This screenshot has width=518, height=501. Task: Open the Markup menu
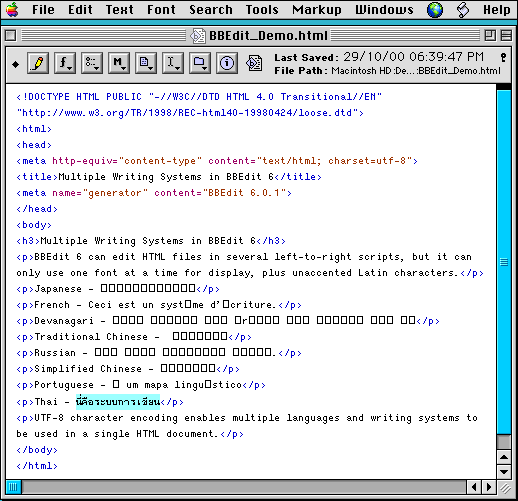317,10
